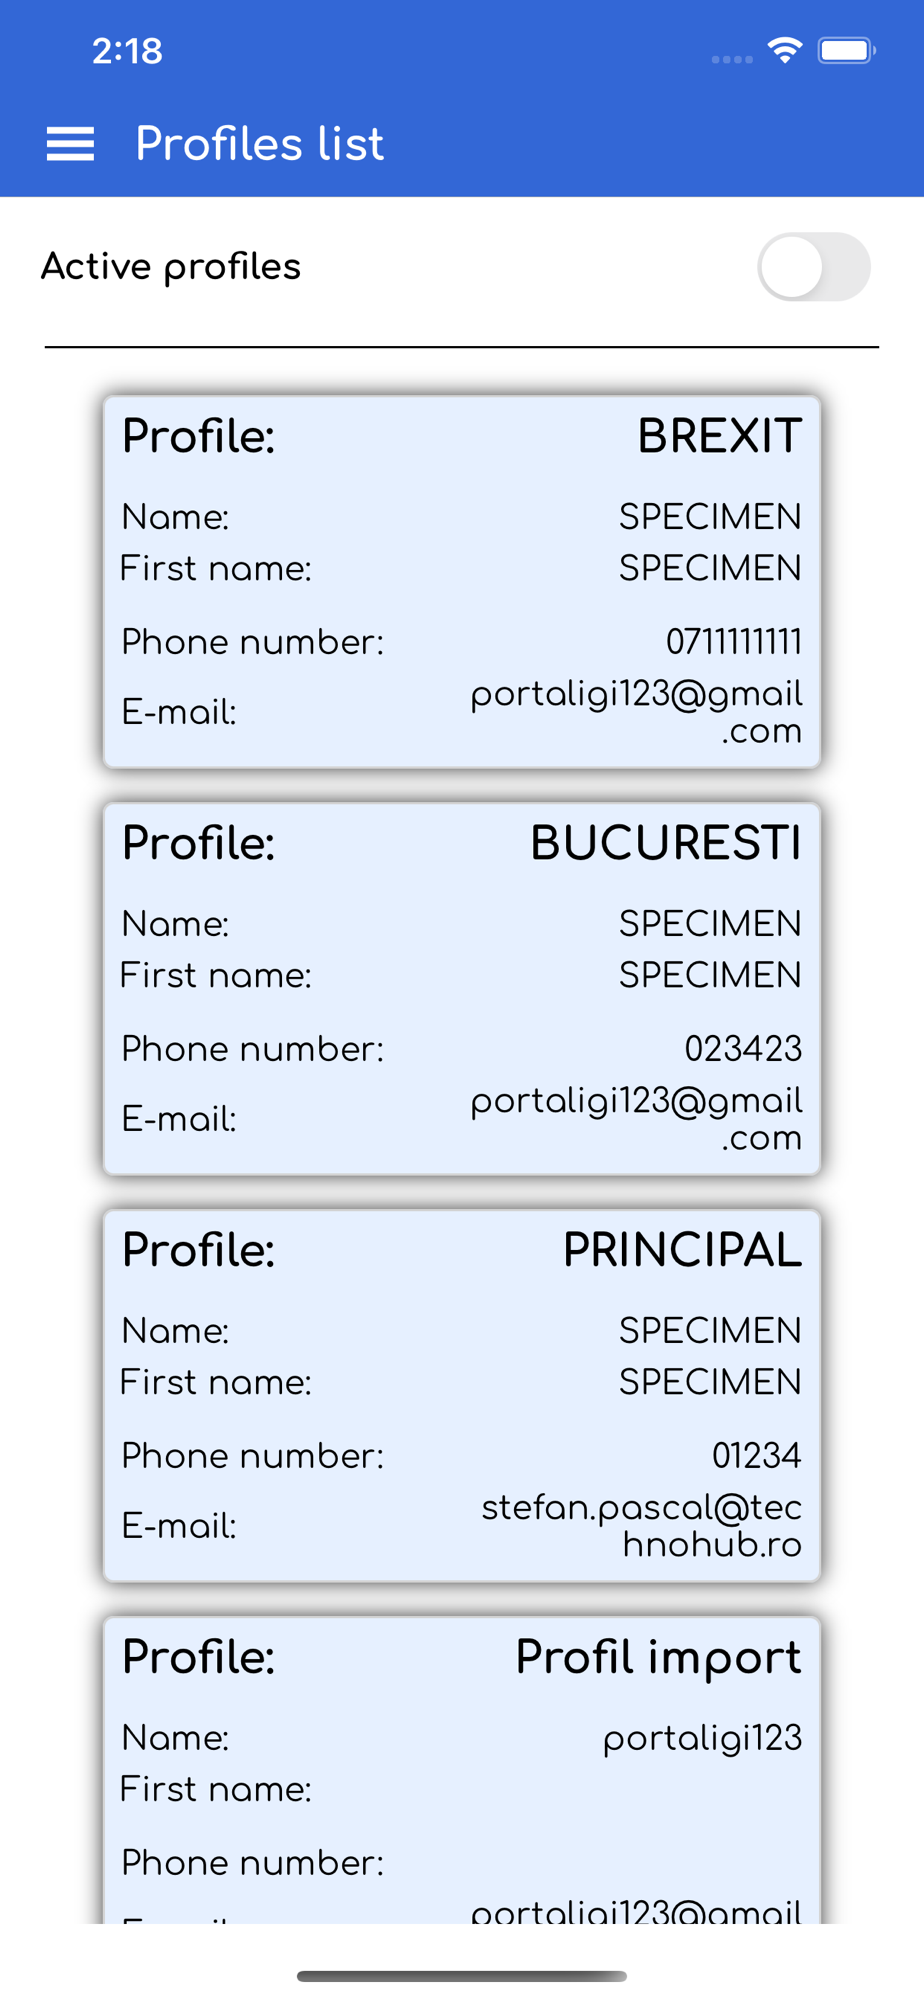The image size is (924, 2000).
Task: Open the BUCURESTI profile card
Action: tap(462, 988)
